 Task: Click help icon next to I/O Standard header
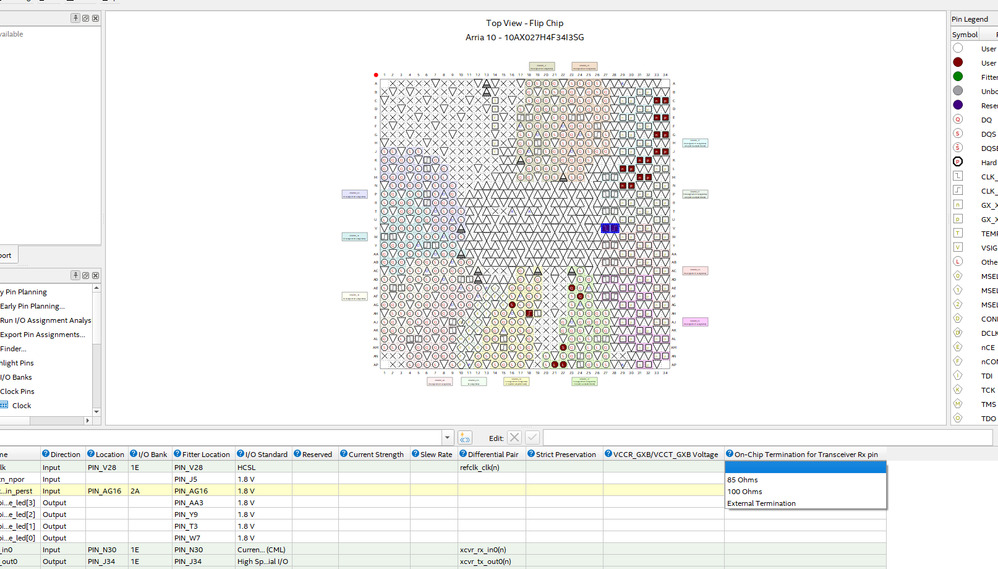pos(241,454)
